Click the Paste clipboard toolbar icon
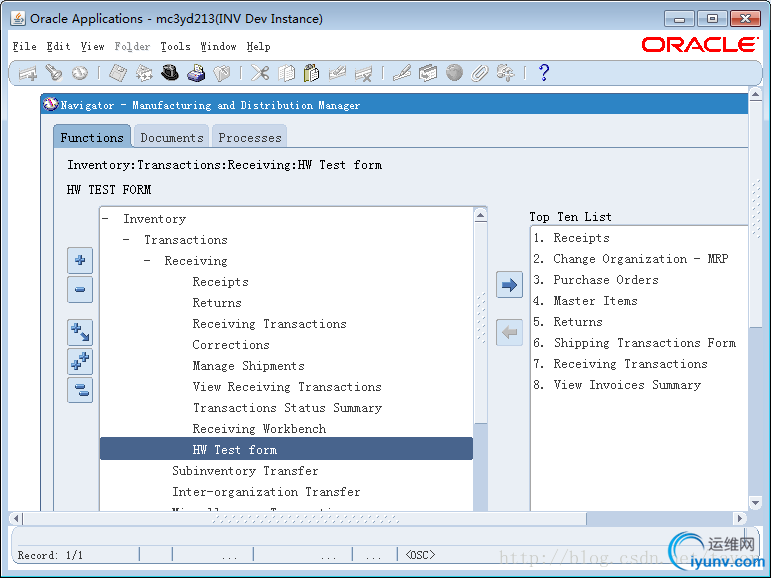The width and height of the screenshot is (771, 578). click(x=312, y=73)
